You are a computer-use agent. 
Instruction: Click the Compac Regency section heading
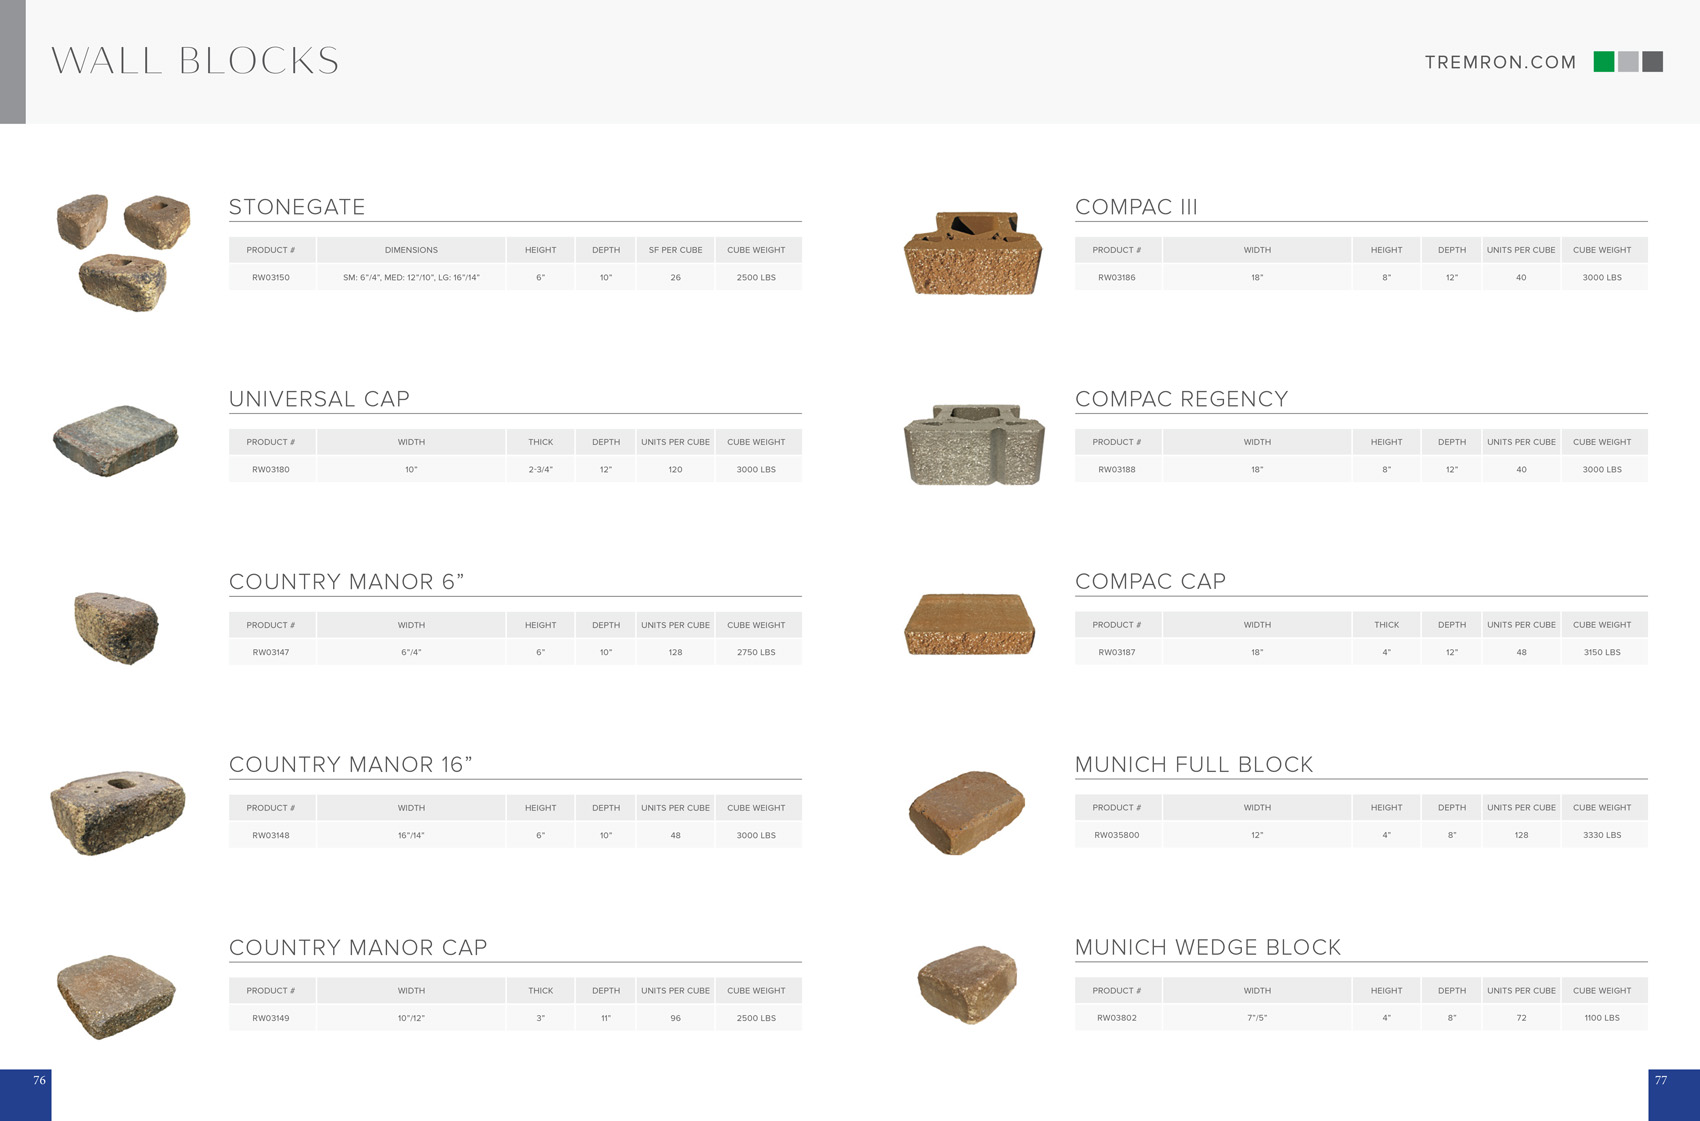click(x=1181, y=399)
